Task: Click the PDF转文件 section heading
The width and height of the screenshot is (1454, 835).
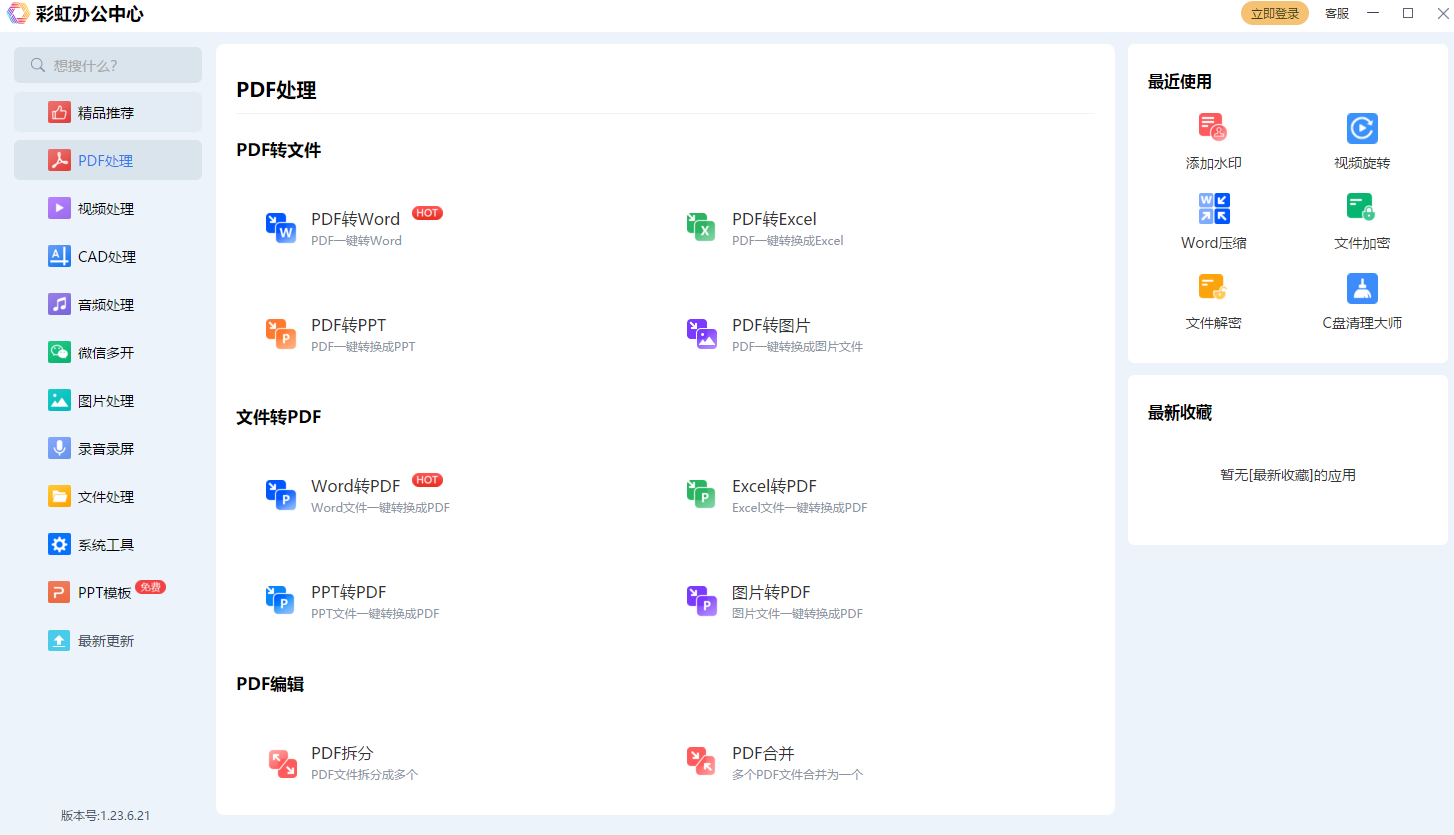Action: coord(279,150)
